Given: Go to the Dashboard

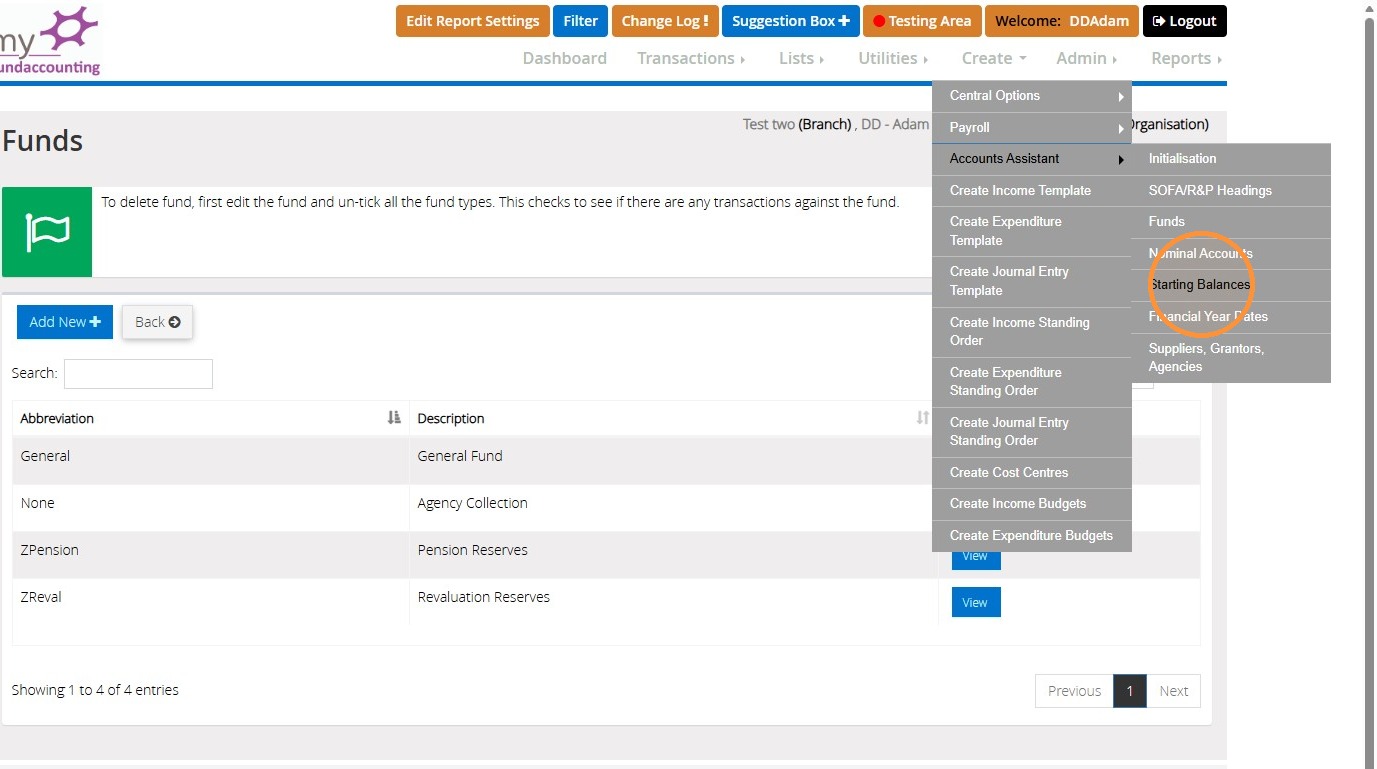Looking at the screenshot, I should 564,58.
